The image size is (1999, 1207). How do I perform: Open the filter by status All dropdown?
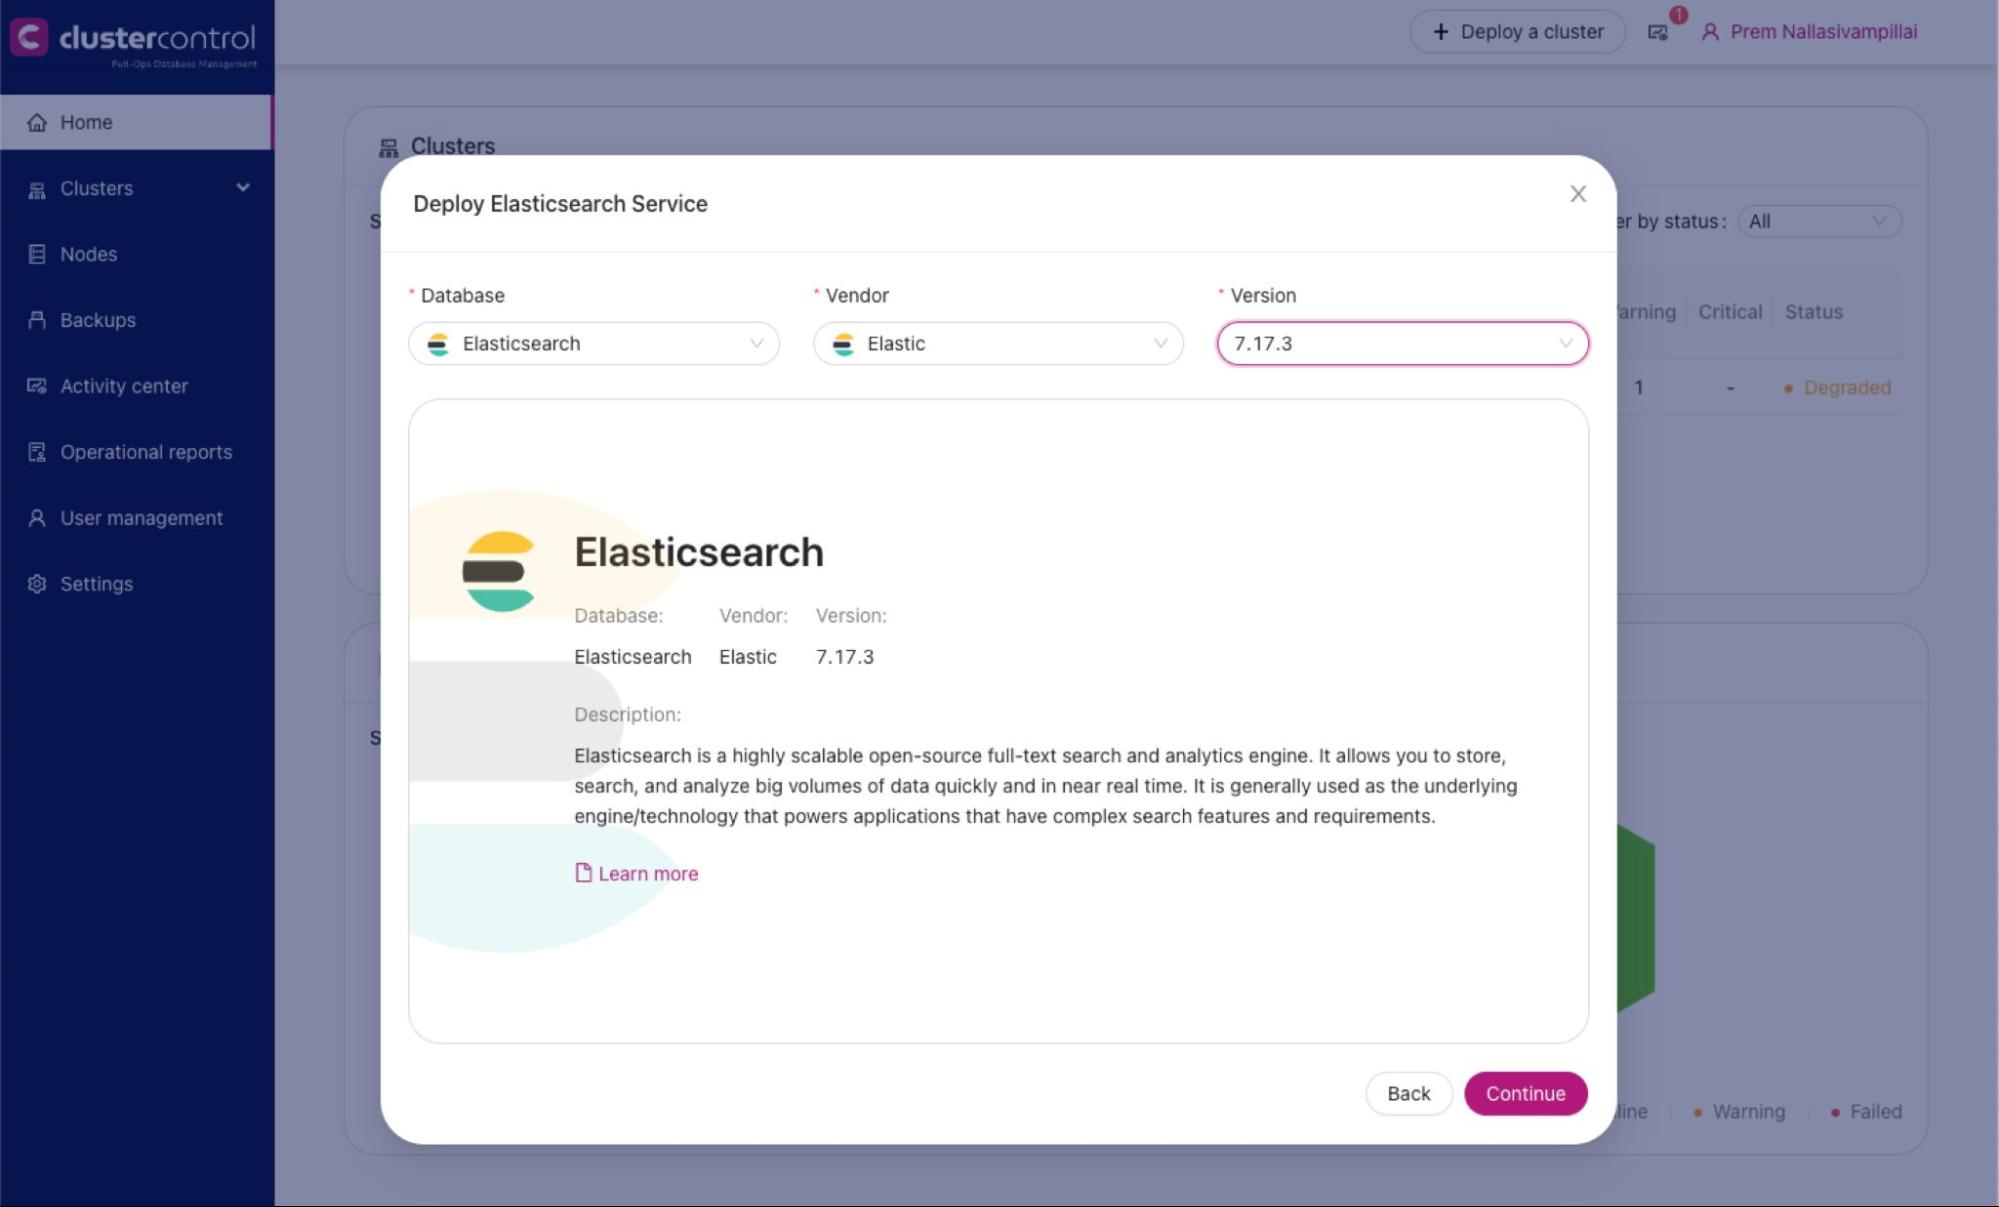point(1820,221)
